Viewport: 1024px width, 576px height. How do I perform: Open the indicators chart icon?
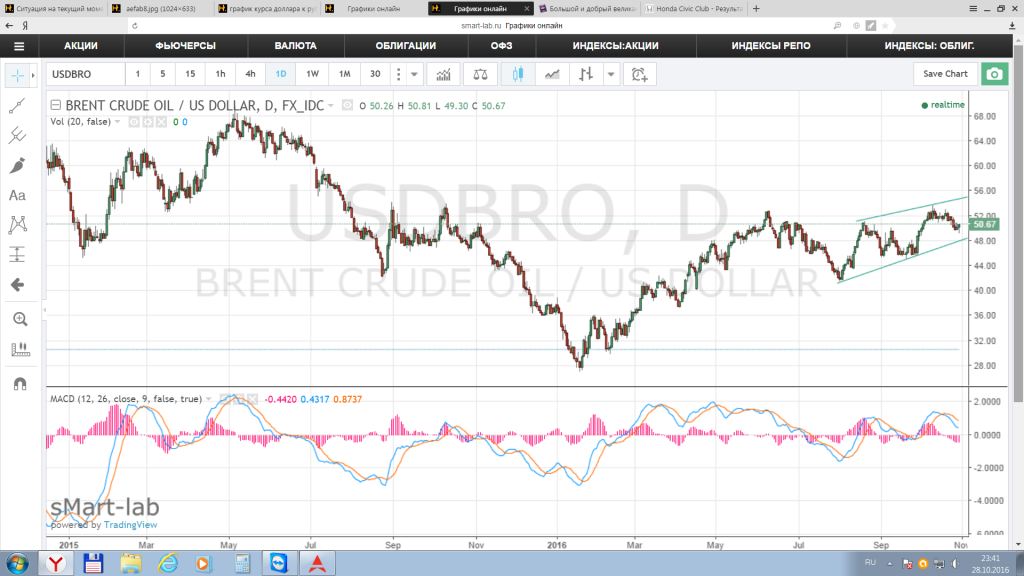click(x=444, y=74)
